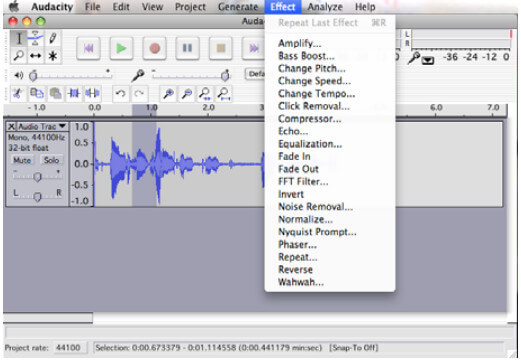Mute the audio track
521x364 pixels.
point(22,160)
